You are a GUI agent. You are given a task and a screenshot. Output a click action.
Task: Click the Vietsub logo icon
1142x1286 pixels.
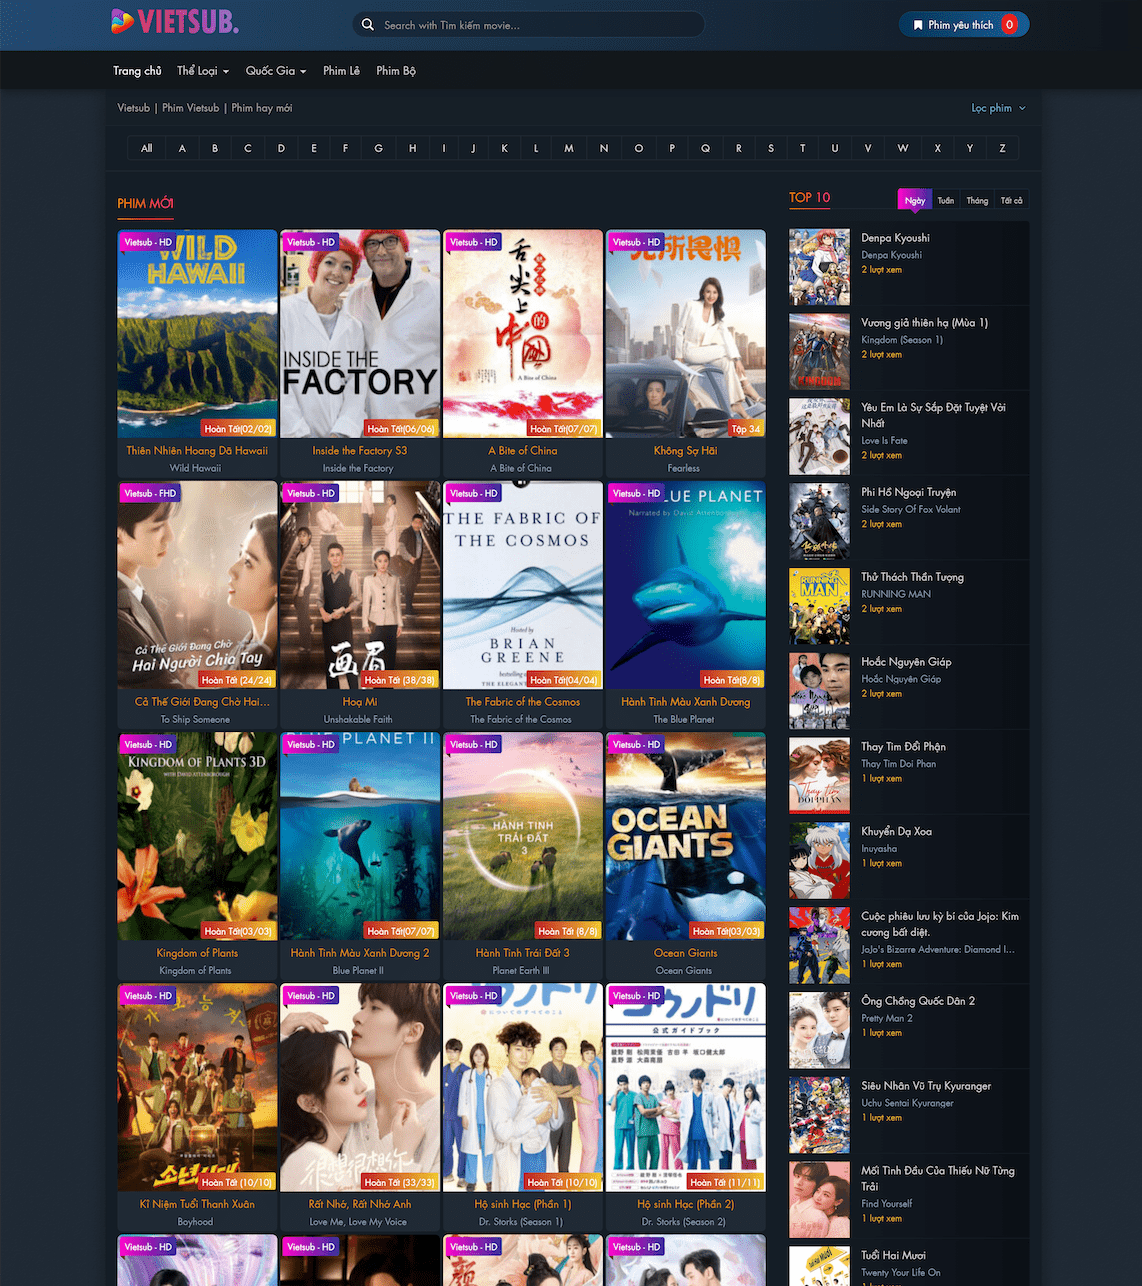pyautogui.click(x=123, y=21)
